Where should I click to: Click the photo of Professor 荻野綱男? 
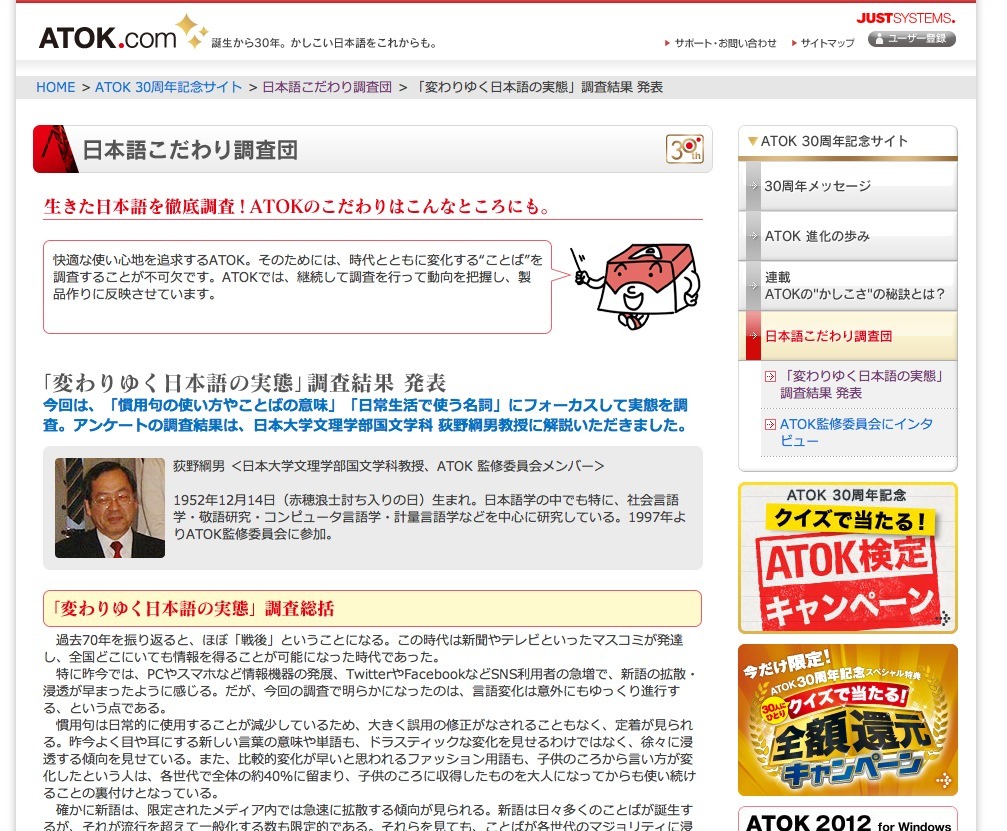click(x=110, y=507)
